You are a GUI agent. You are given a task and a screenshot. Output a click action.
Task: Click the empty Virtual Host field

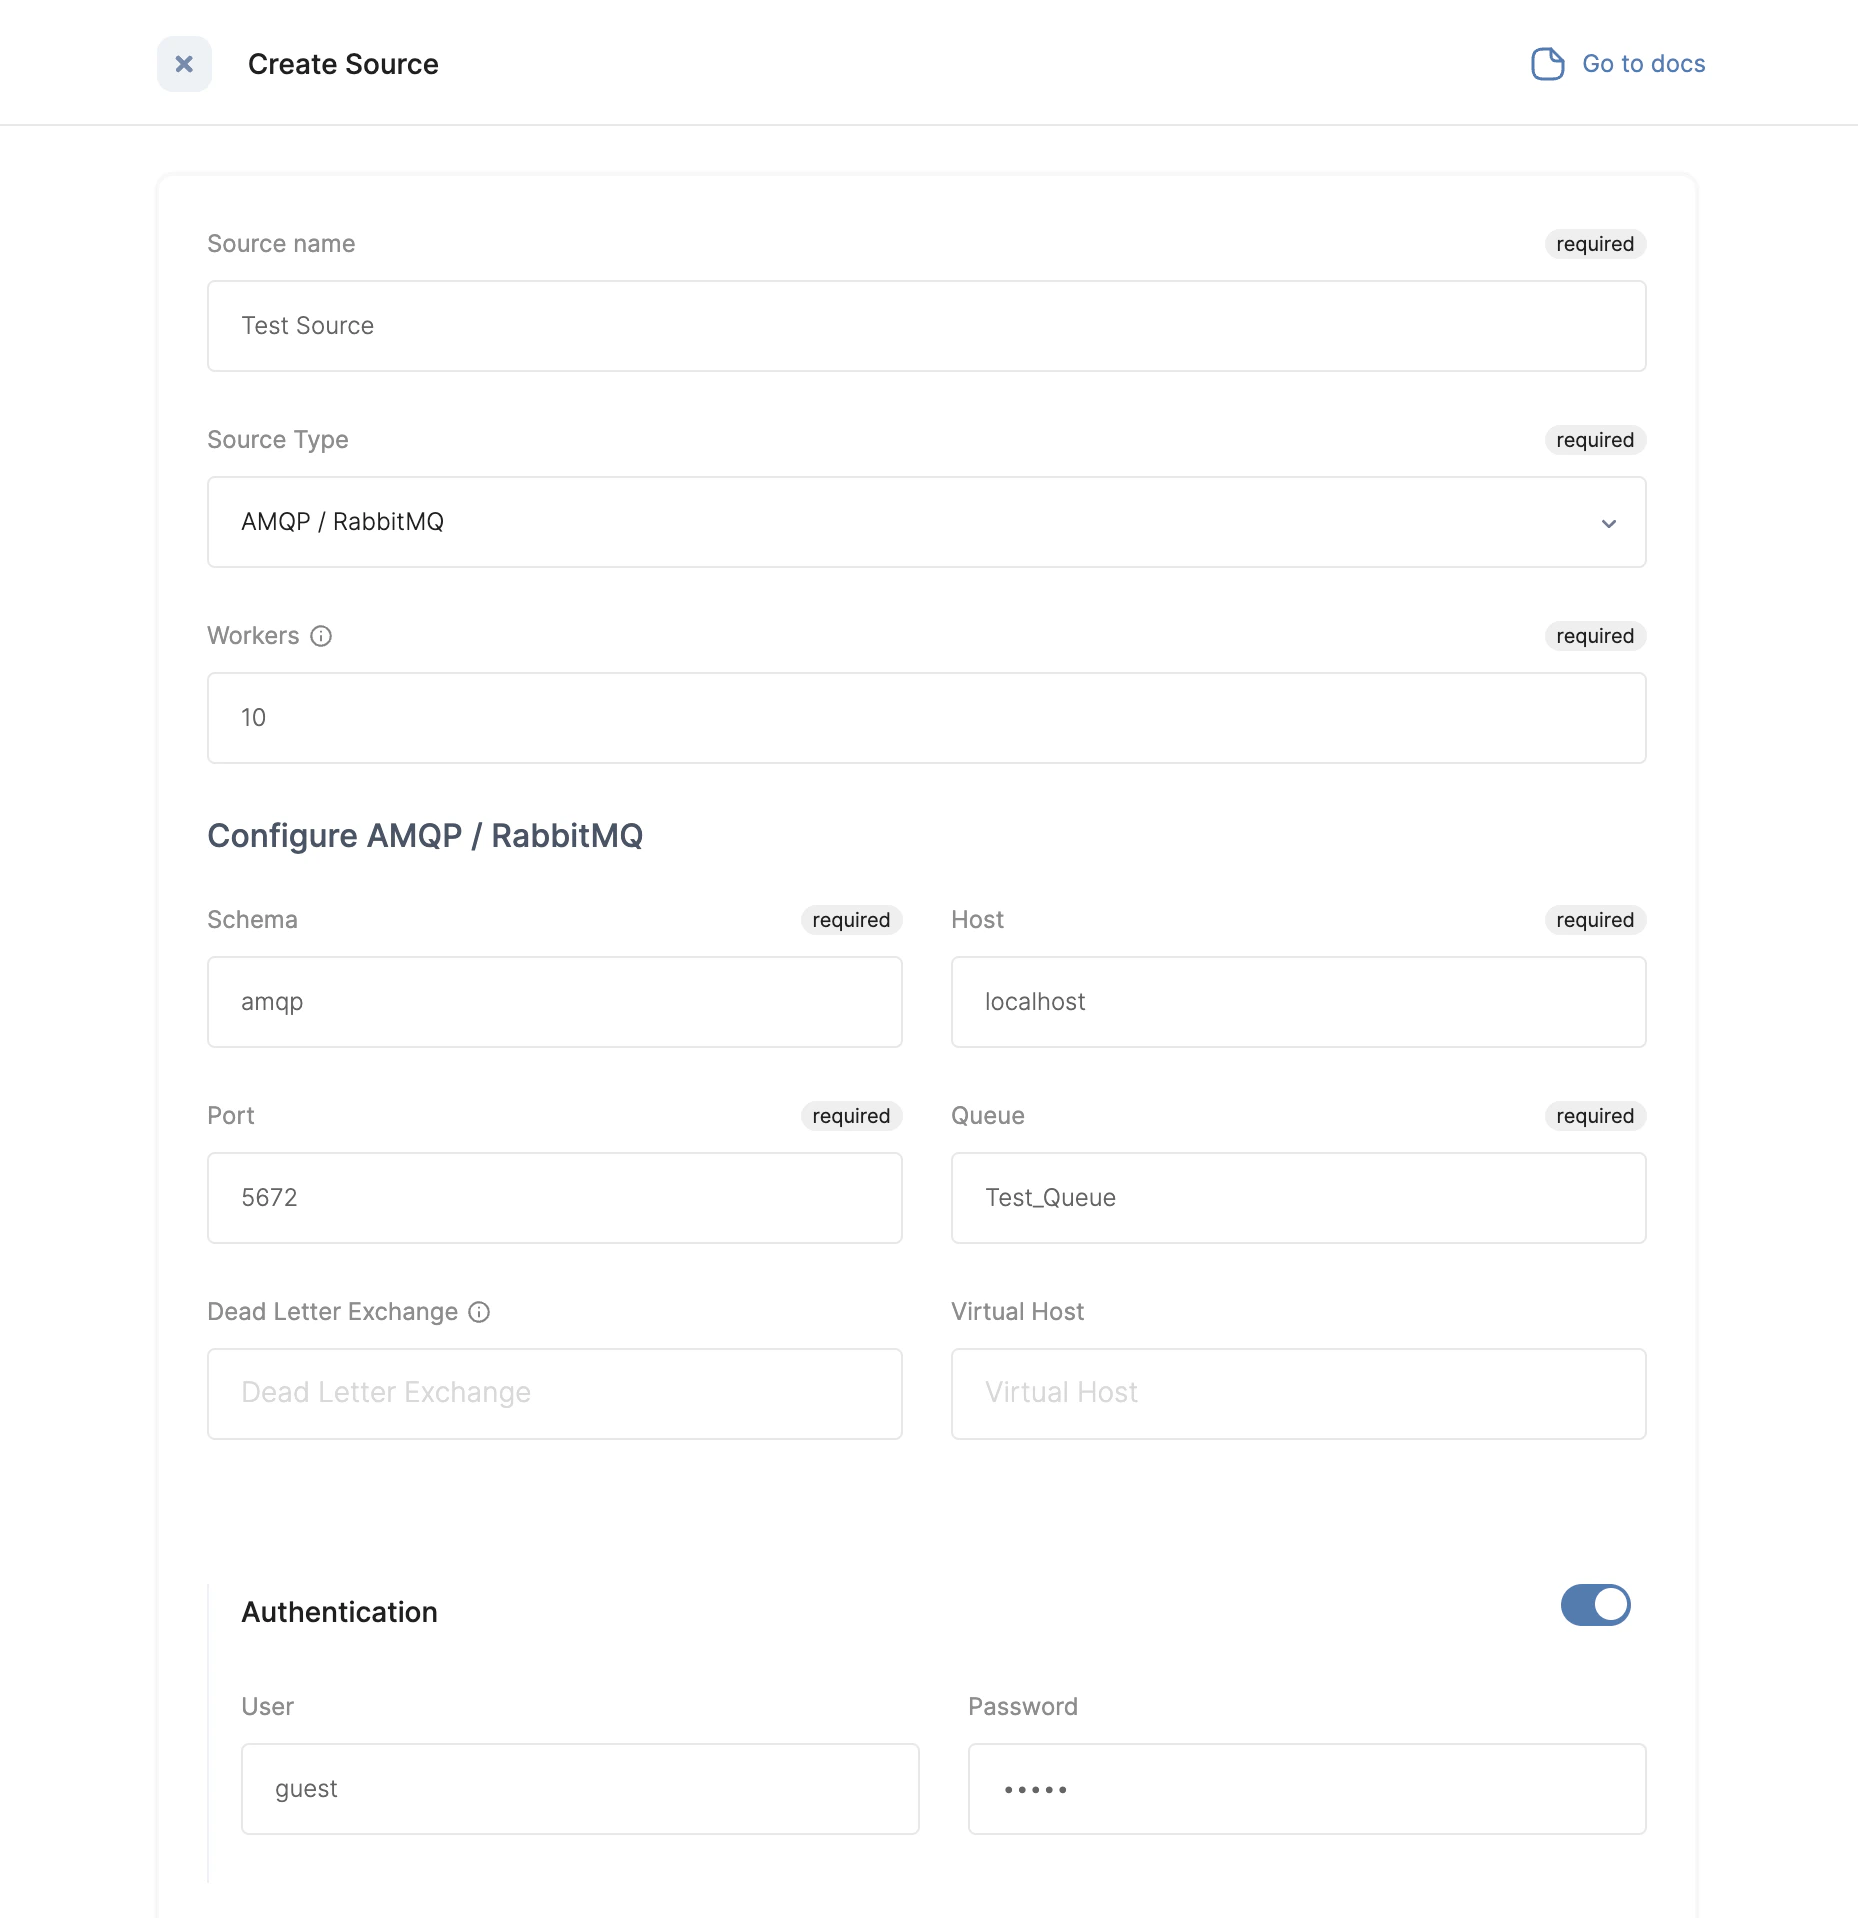[x=1297, y=1393]
